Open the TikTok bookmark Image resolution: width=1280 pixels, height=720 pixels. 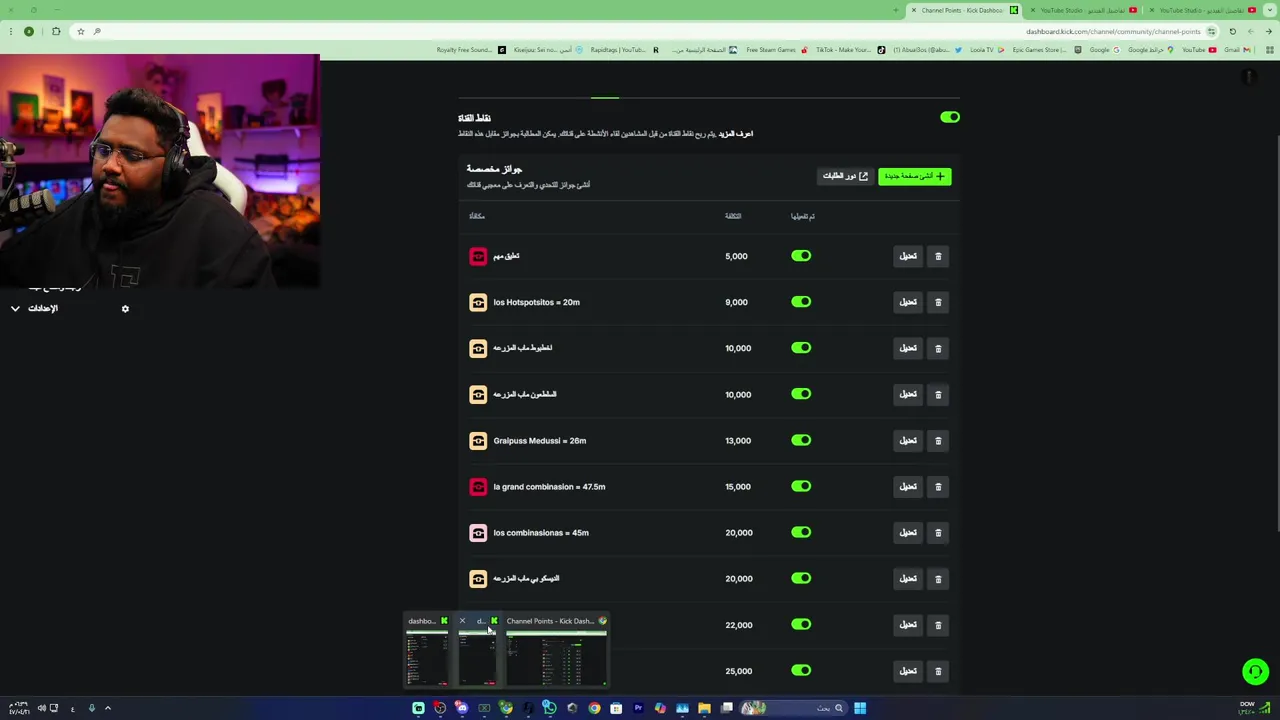tap(850, 50)
